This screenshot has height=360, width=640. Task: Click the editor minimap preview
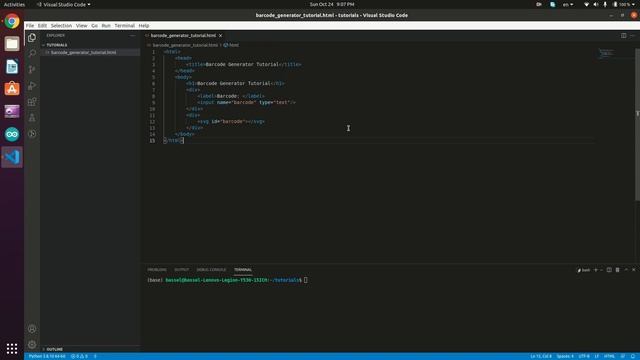[607, 53]
